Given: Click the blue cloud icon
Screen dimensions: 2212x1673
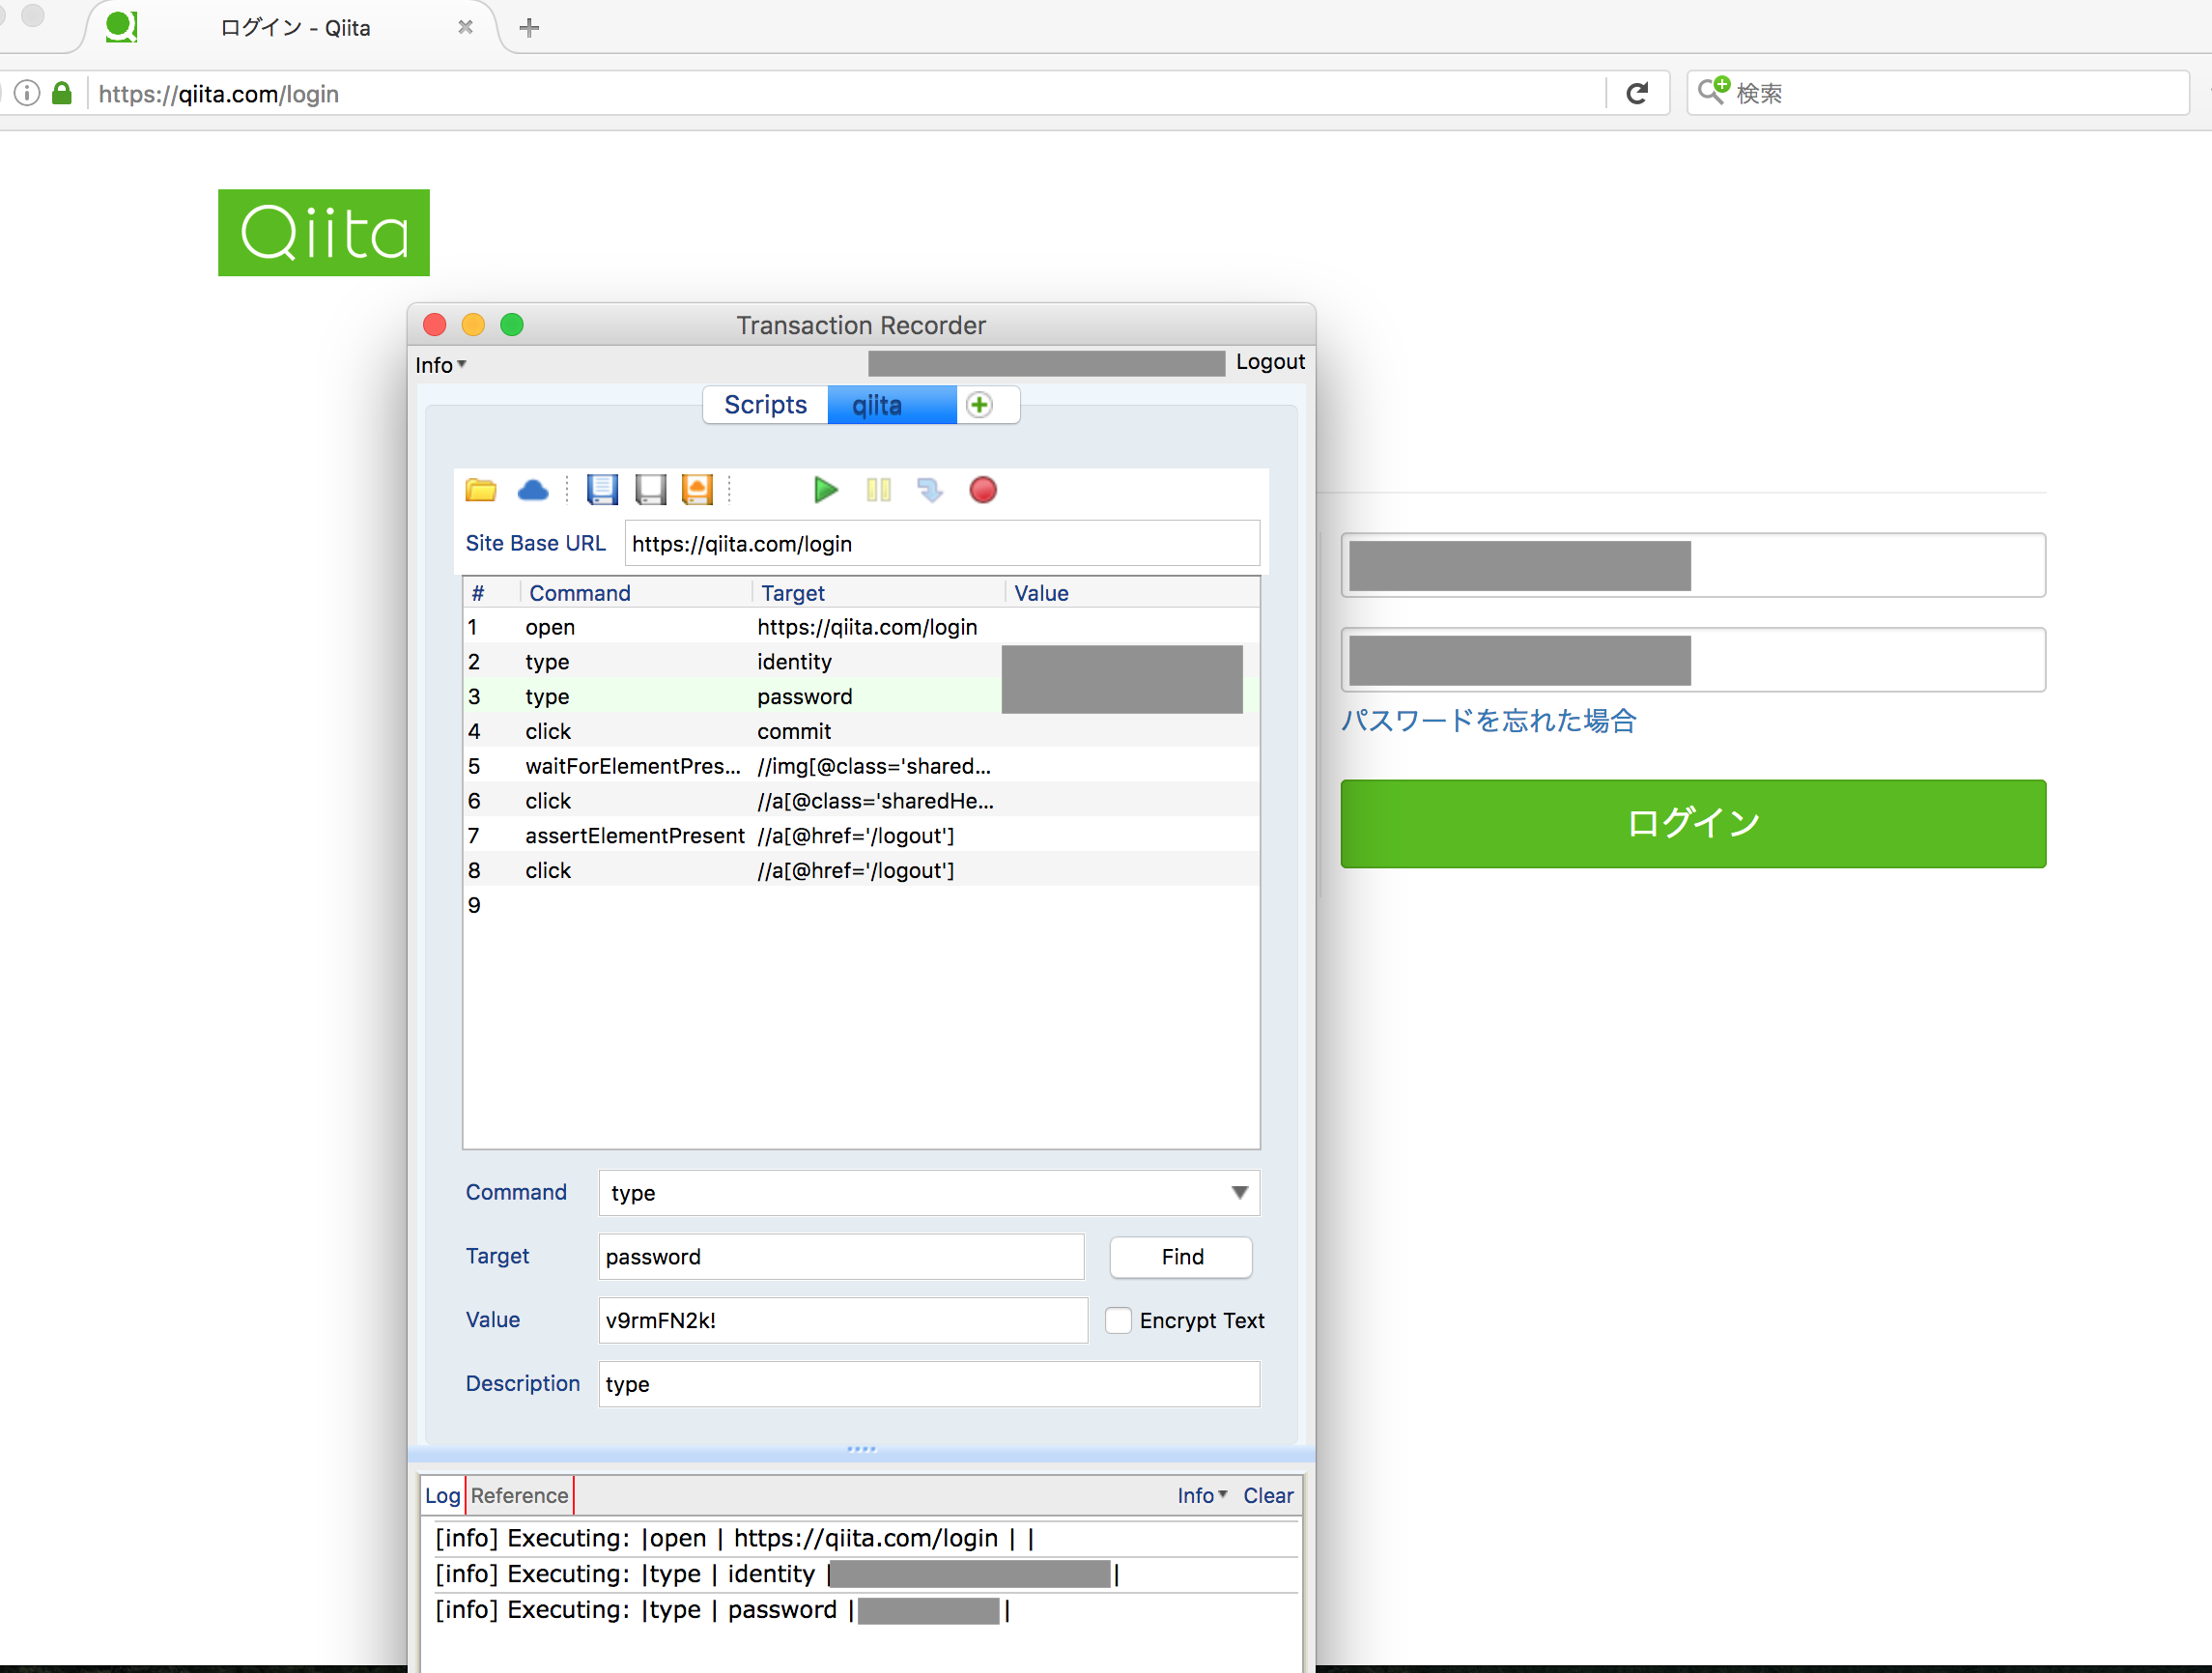Looking at the screenshot, I should (x=533, y=490).
